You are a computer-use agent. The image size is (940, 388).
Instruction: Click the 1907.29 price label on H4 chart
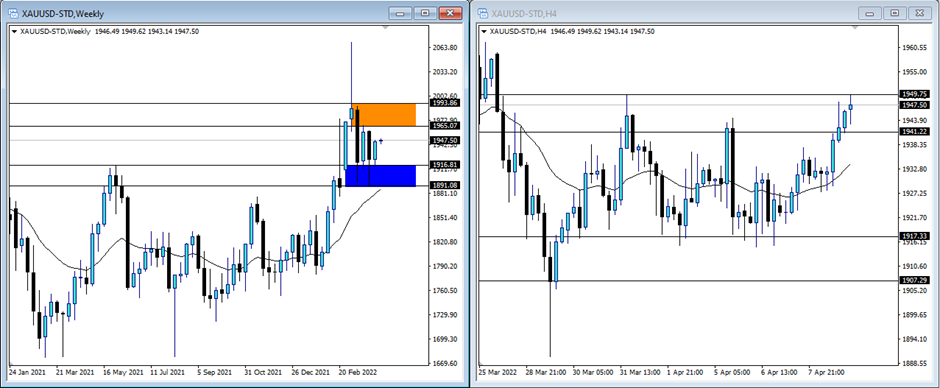click(x=915, y=280)
